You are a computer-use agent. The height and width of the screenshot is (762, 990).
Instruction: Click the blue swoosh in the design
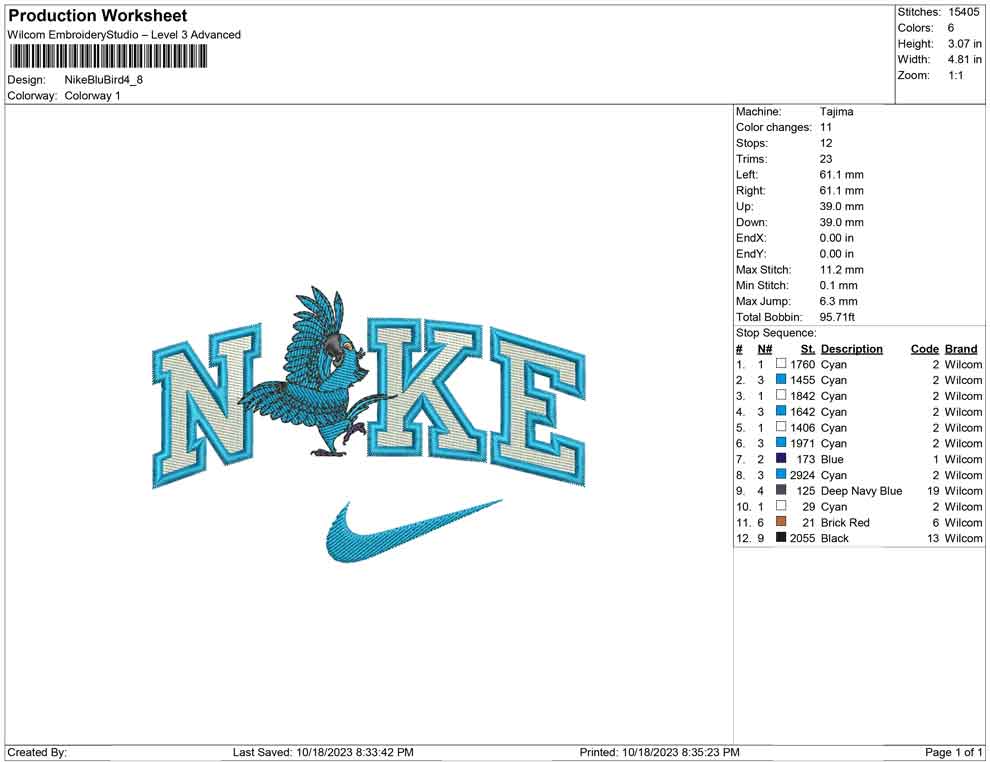coord(414,530)
